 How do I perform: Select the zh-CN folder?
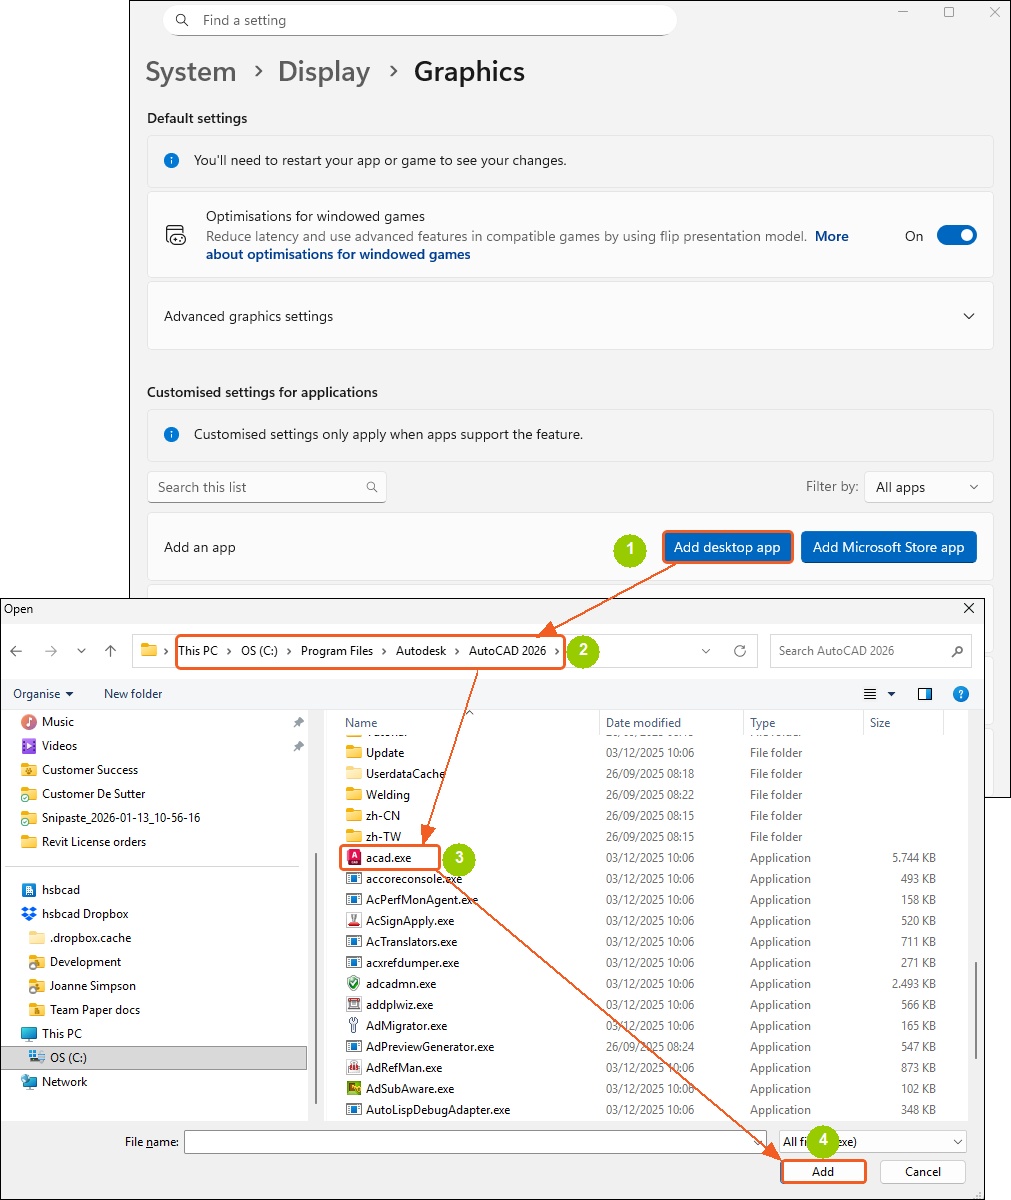point(383,816)
